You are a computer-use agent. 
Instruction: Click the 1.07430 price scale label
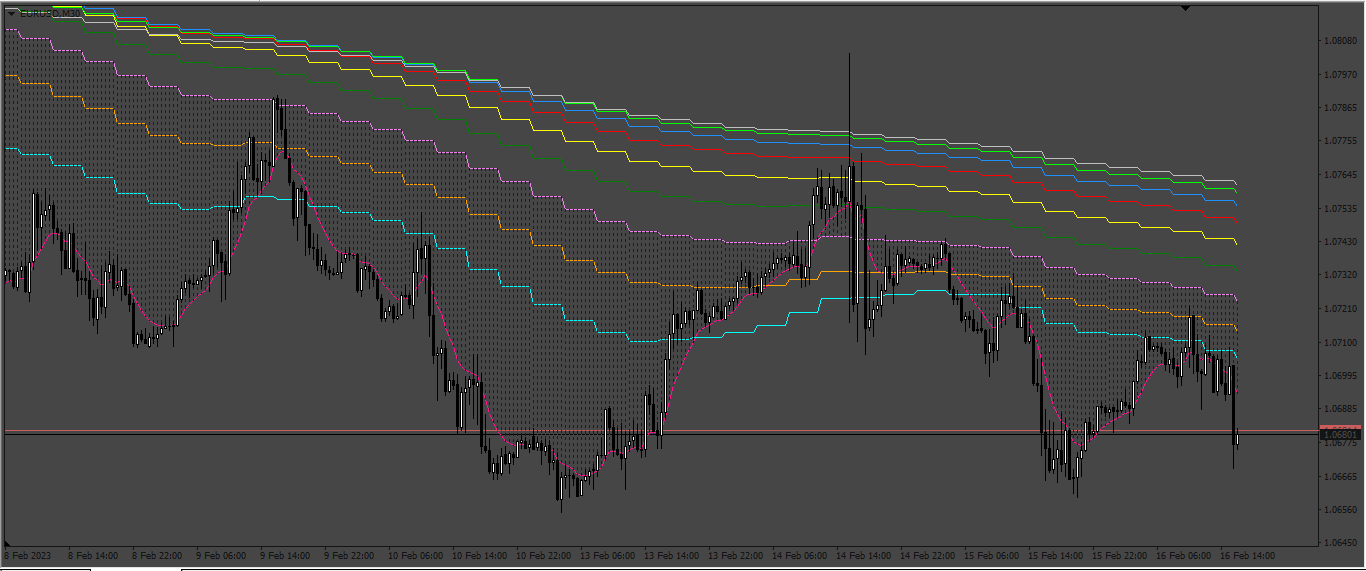pyautogui.click(x=1340, y=242)
